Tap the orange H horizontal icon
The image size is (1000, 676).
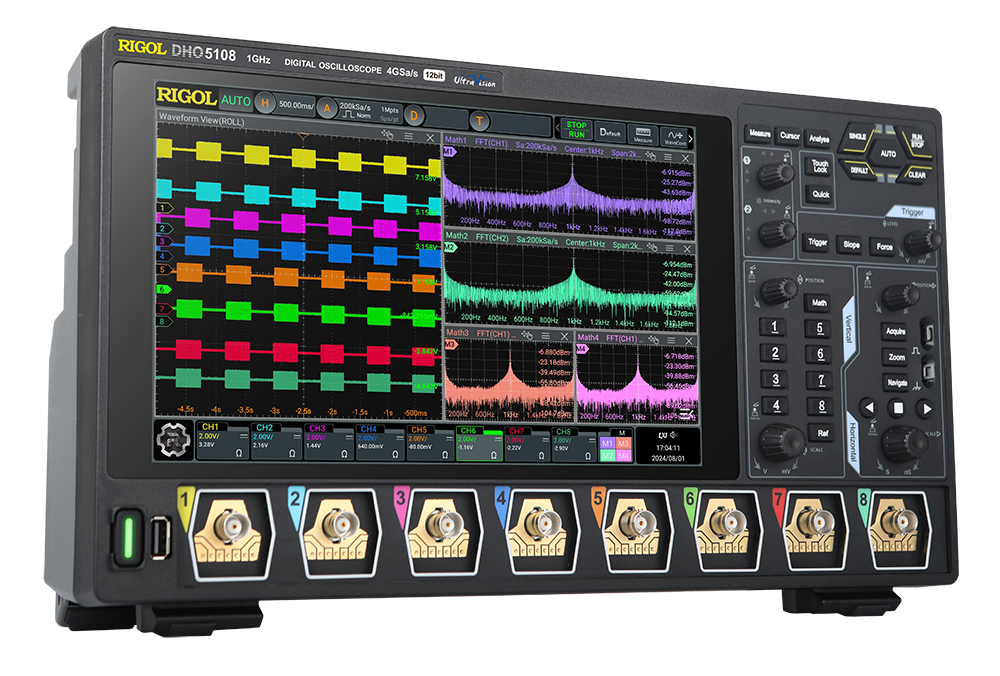tap(265, 103)
